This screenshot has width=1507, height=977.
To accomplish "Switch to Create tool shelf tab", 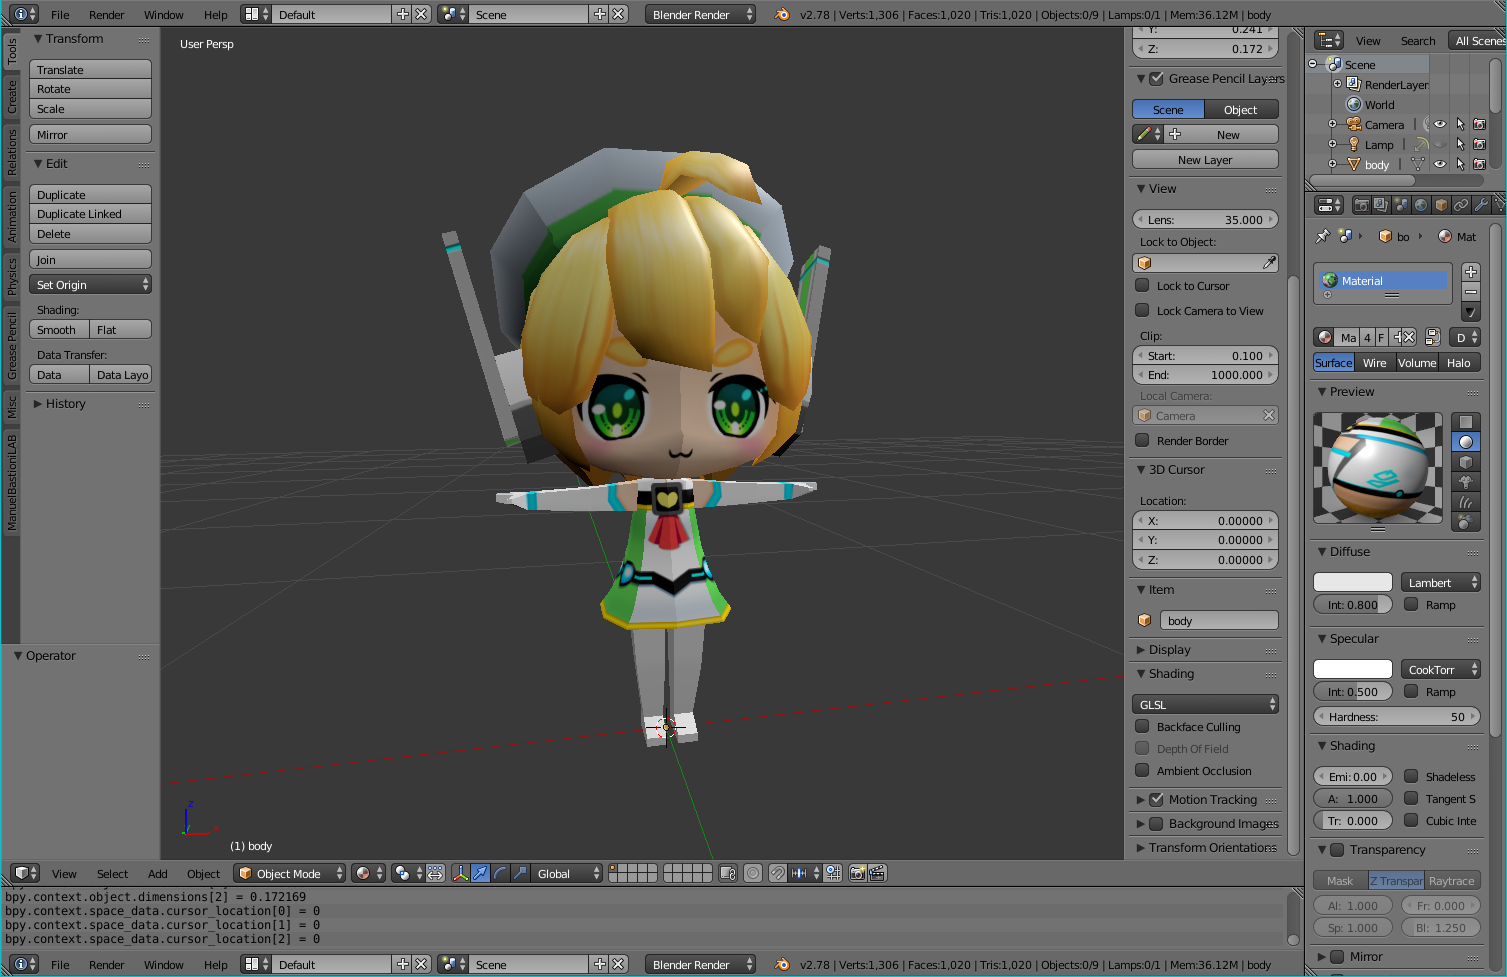I will click(12, 97).
